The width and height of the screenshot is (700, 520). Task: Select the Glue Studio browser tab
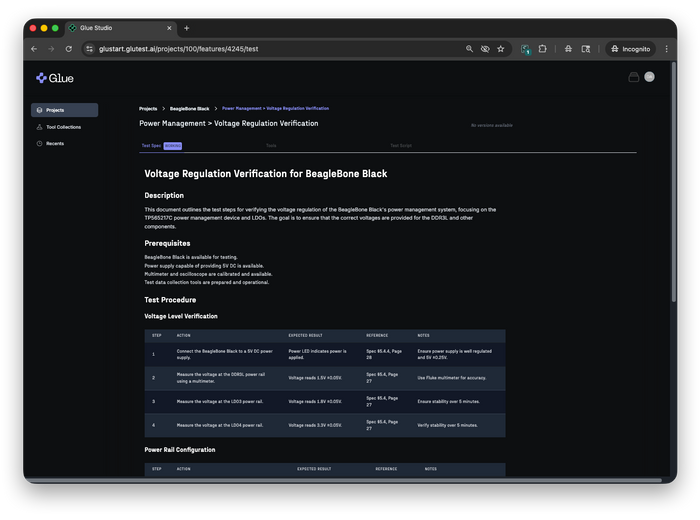[120, 28]
